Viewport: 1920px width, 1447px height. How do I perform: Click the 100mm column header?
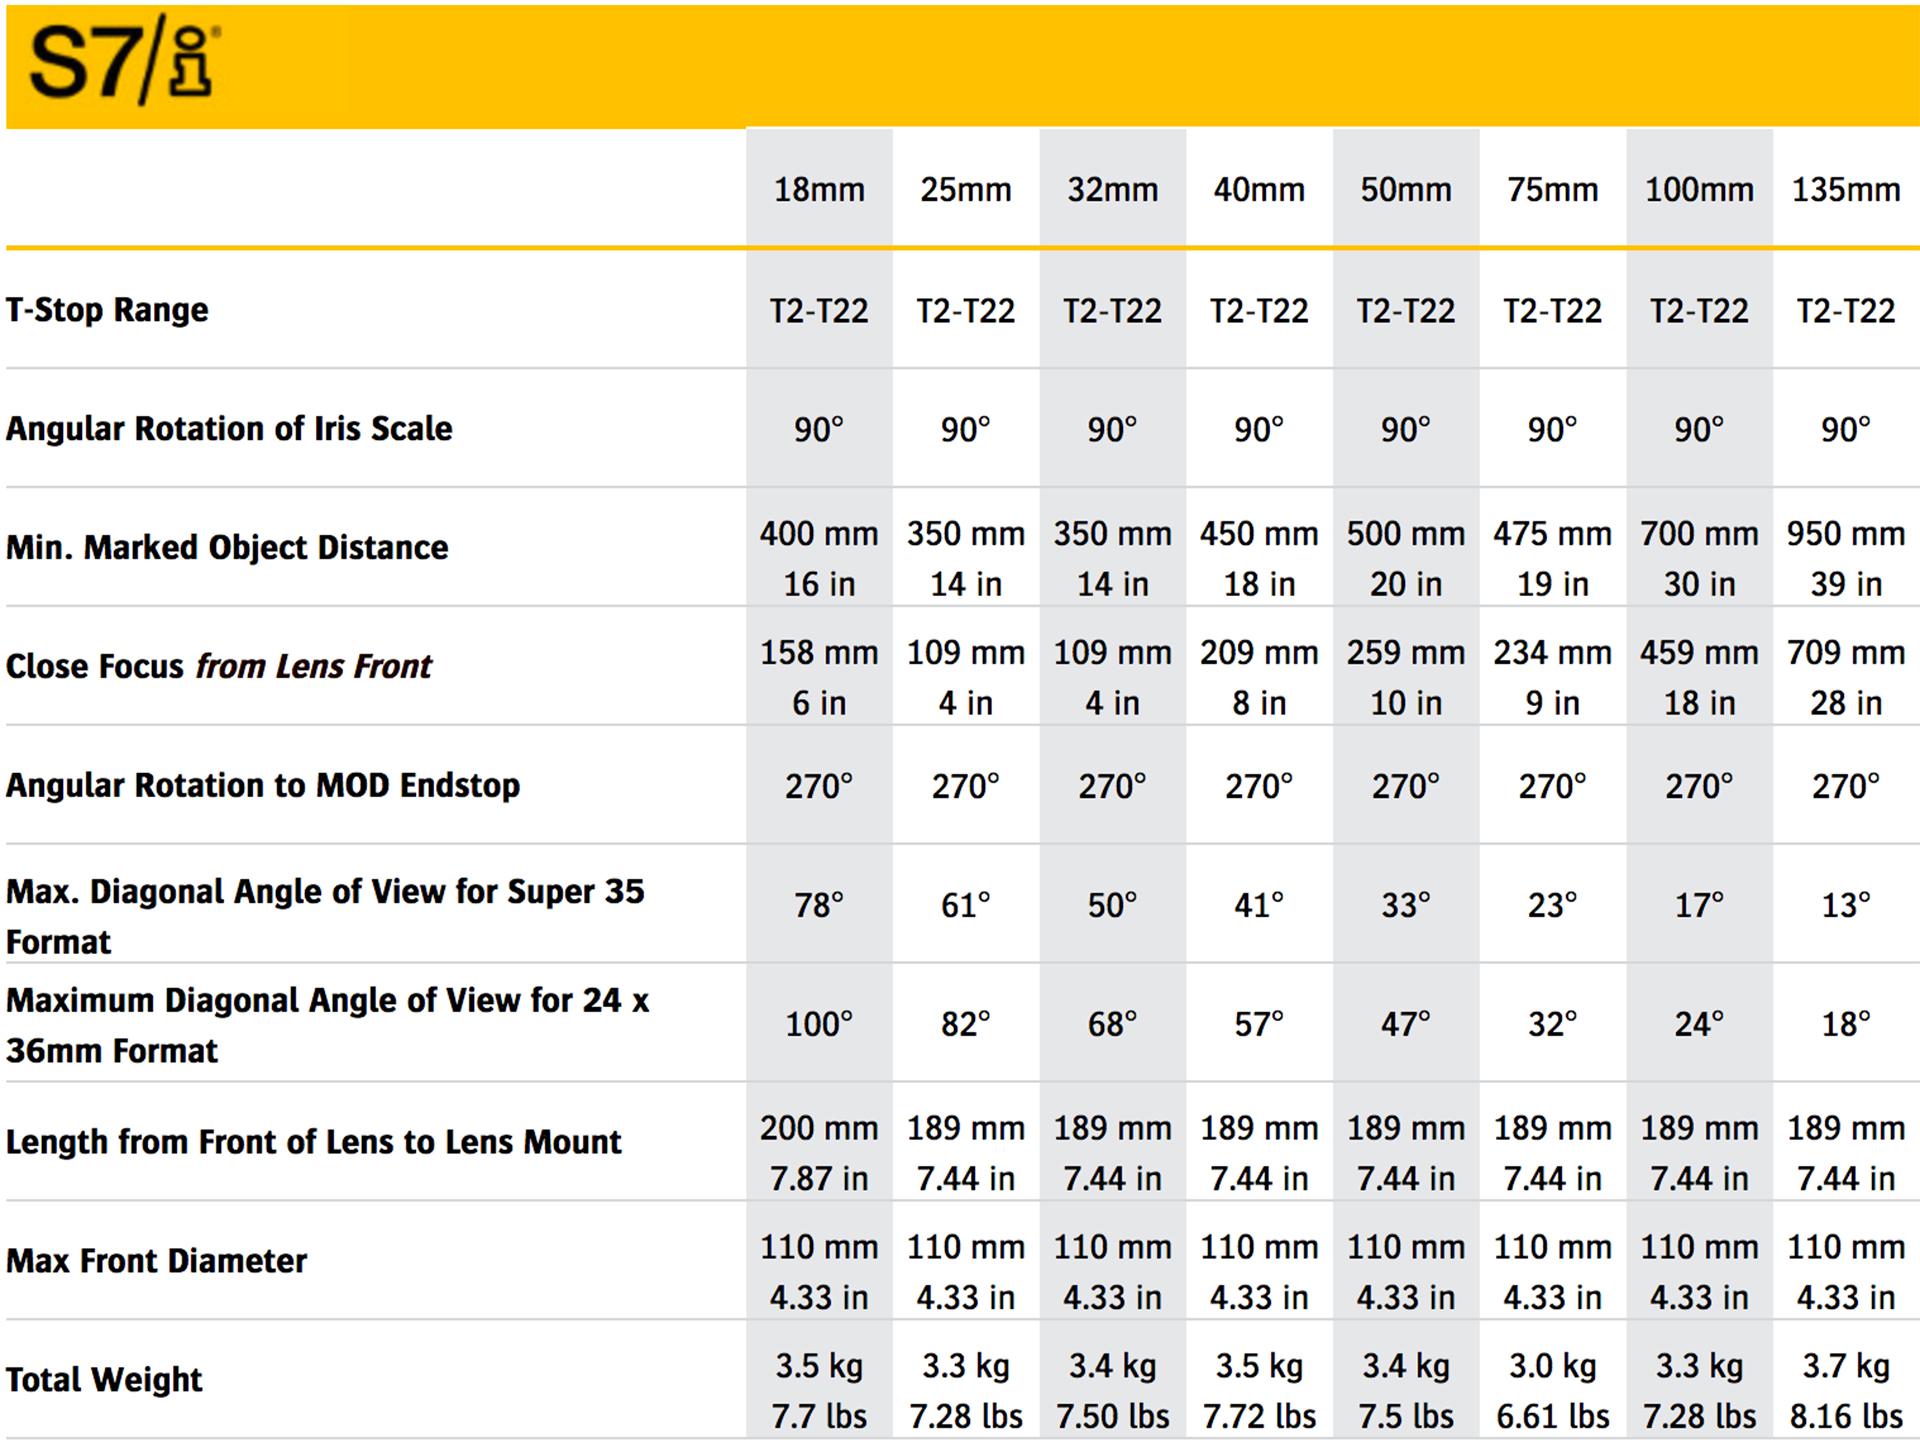[x=1699, y=190]
